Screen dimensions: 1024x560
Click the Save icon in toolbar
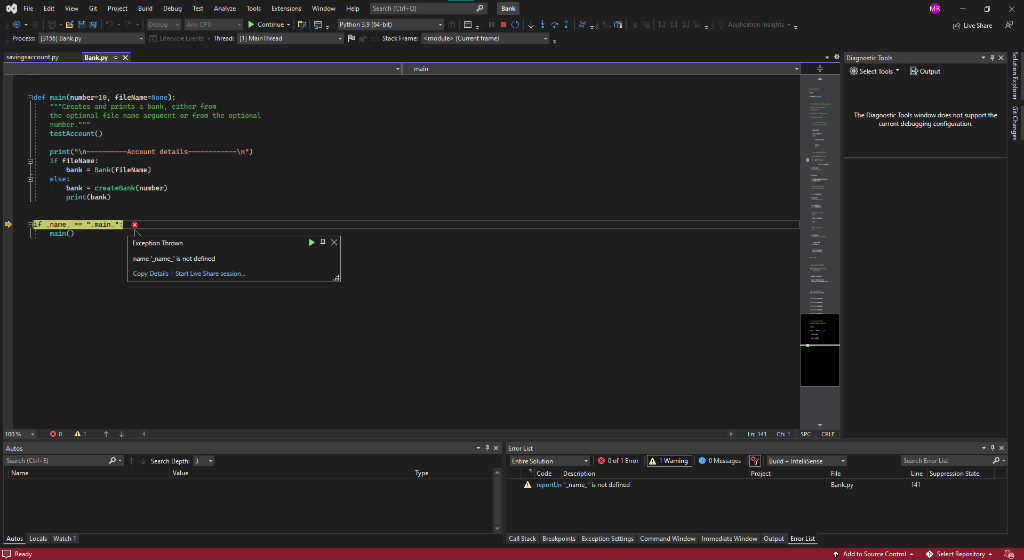82,25
